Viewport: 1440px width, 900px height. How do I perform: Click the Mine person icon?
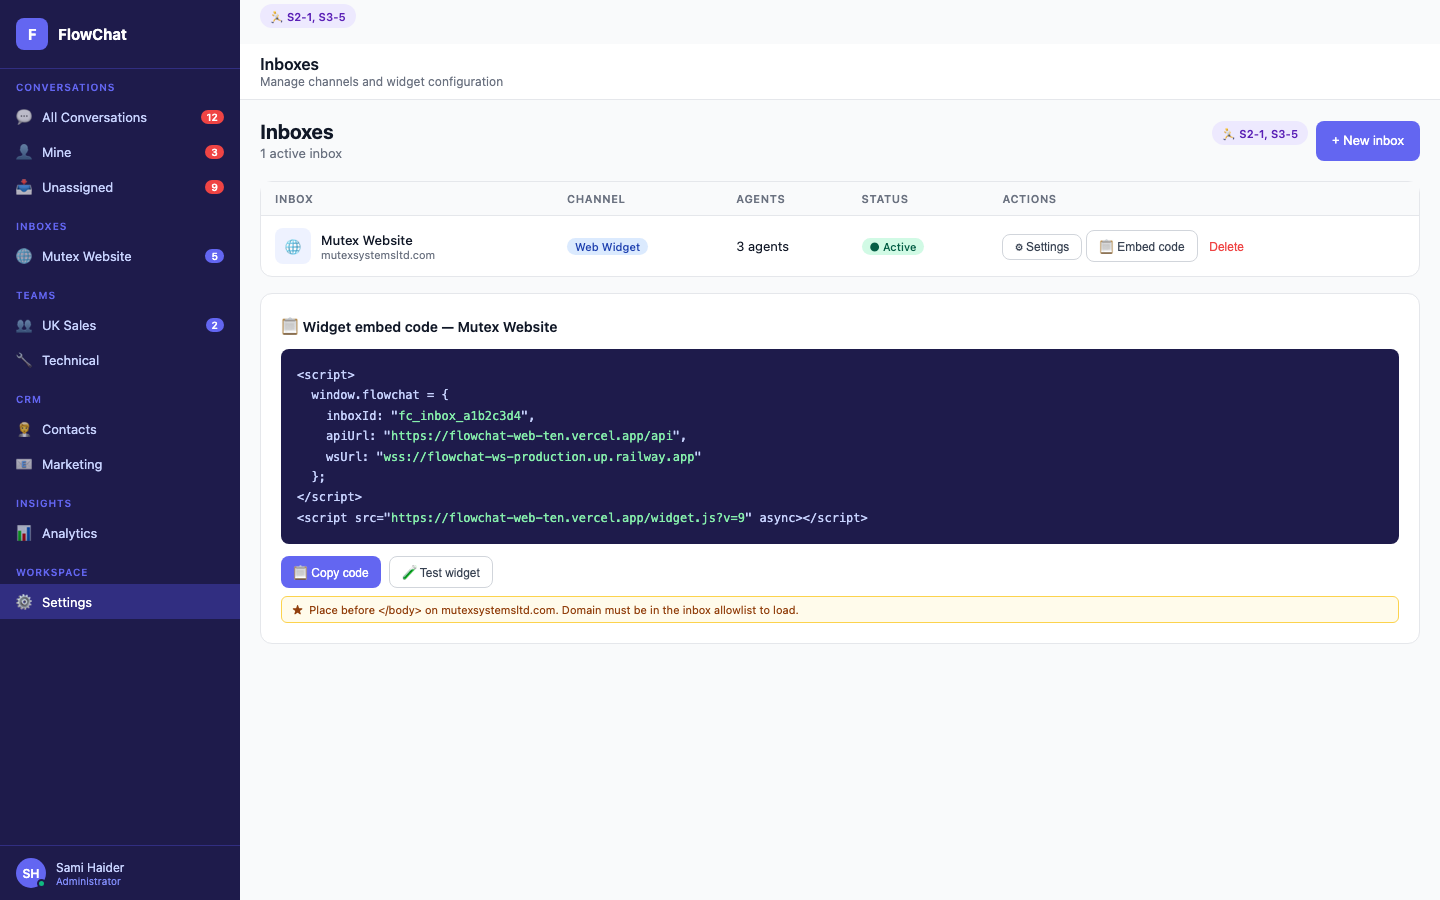coord(24,152)
